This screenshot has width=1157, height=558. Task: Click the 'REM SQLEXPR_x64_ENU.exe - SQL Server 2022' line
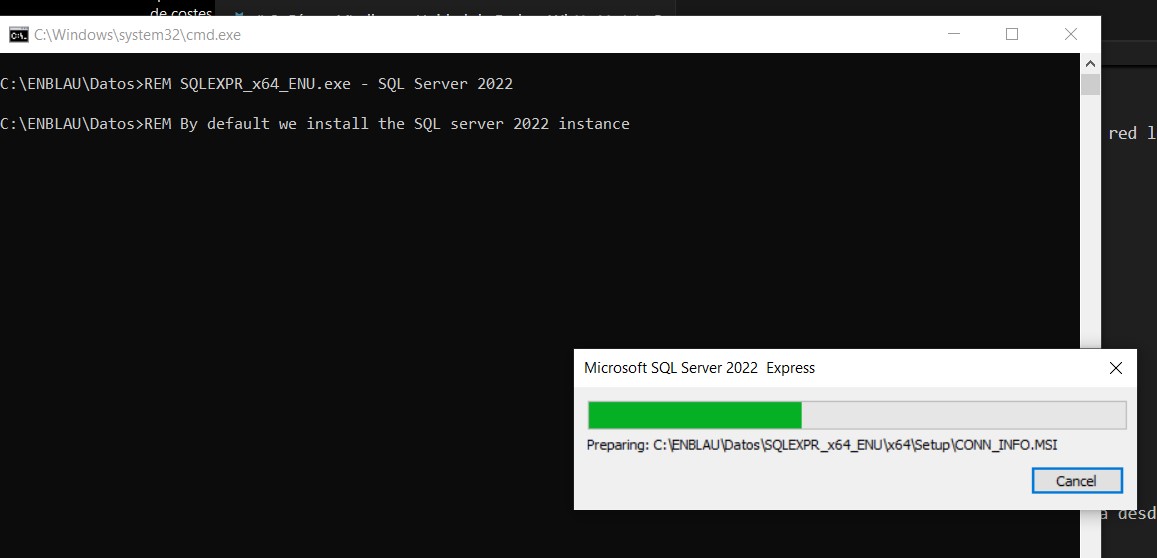point(256,83)
